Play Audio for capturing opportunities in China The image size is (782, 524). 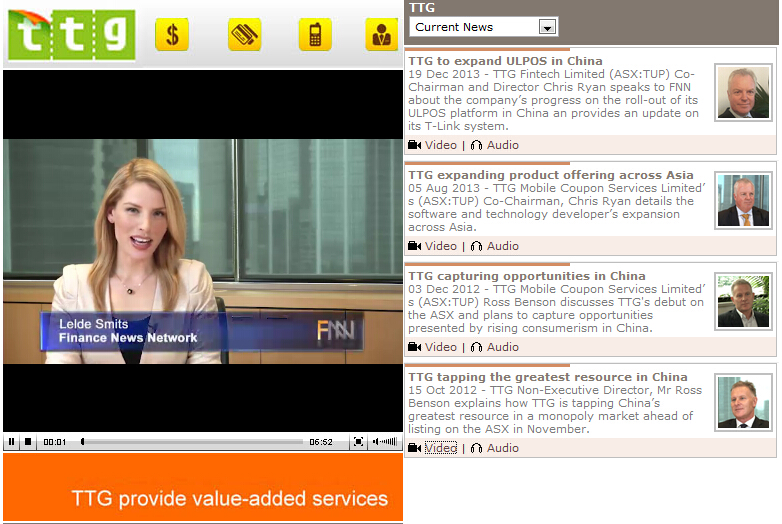pyautogui.click(x=503, y=347)
